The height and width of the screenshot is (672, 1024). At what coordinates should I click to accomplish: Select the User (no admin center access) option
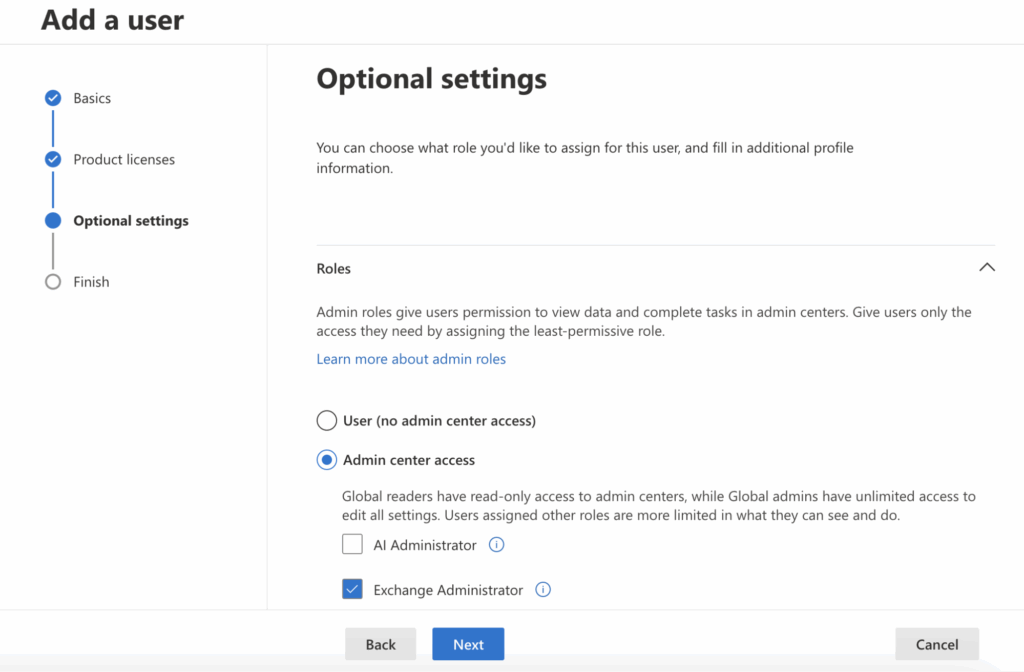click(326, 420)
